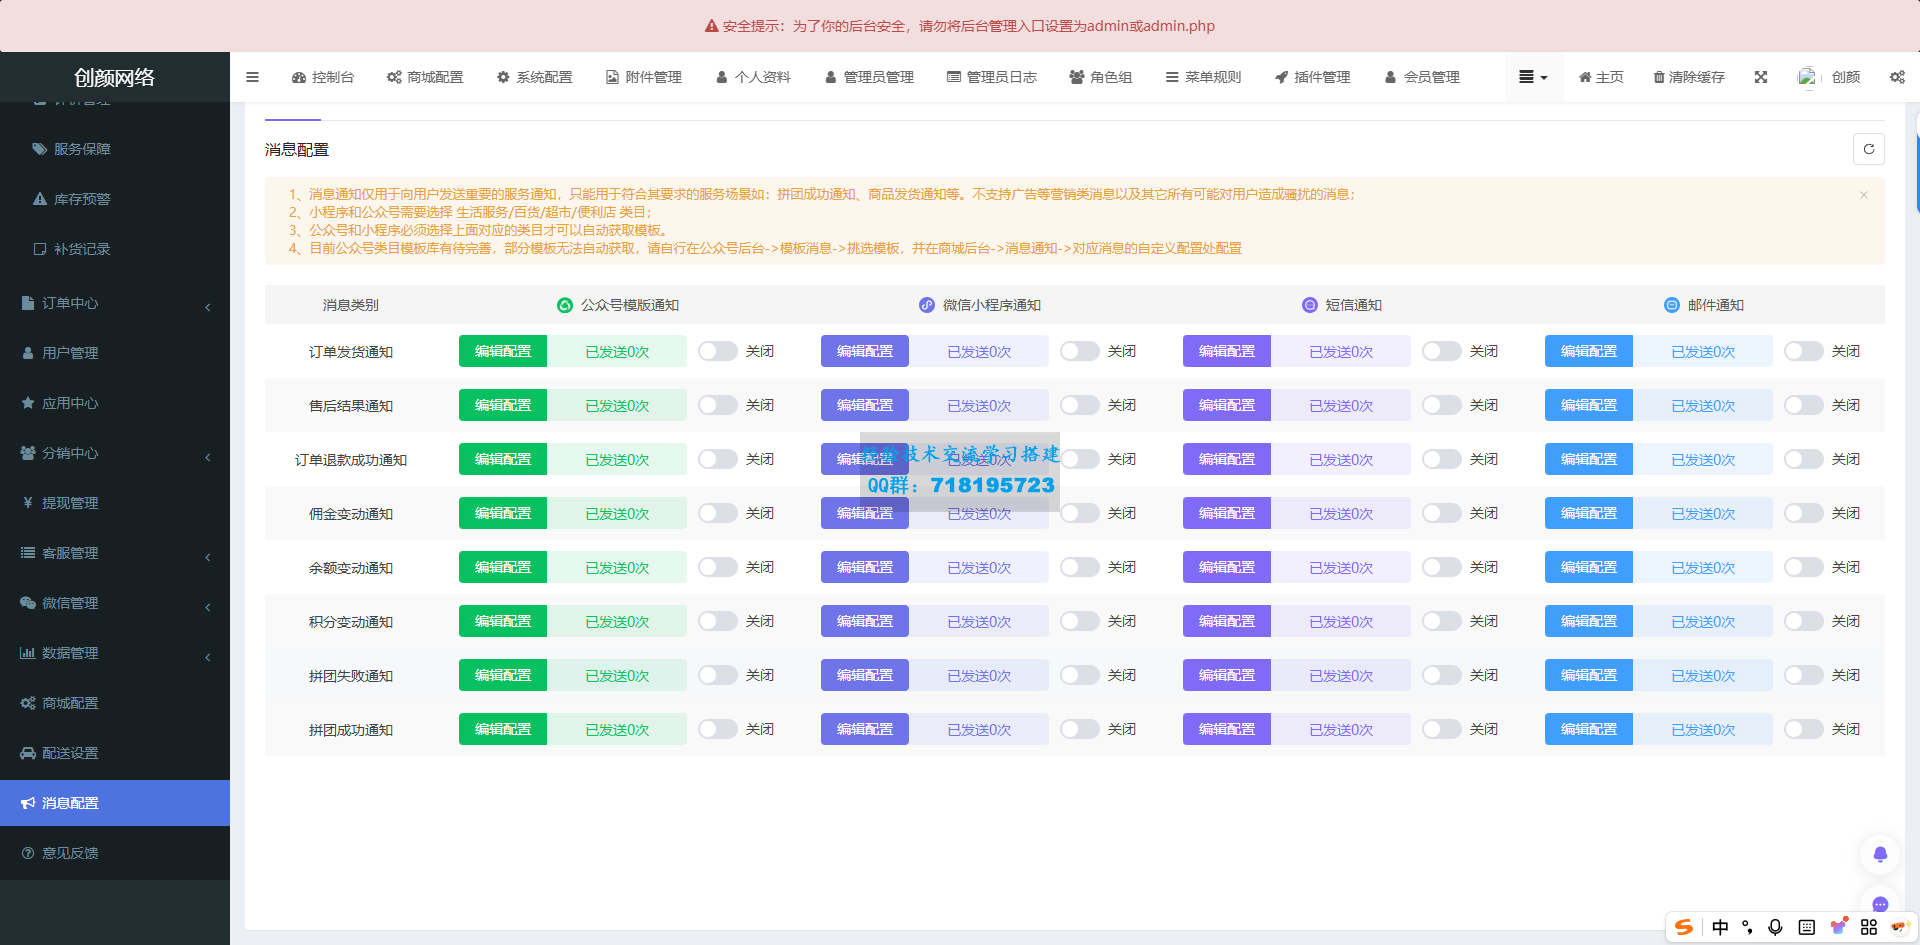Switch the IME 中 language mode indicator
This screenshot has height=945, width=1920.
click(1720, 927)
